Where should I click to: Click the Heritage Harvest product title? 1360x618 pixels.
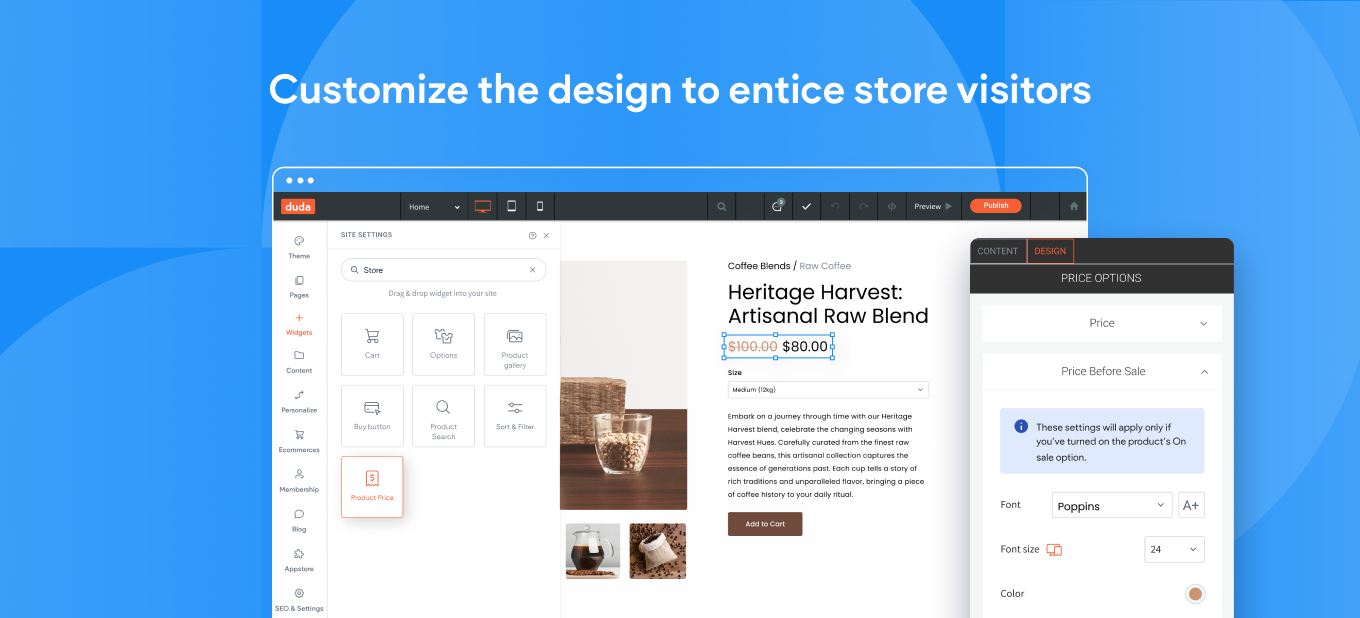click(x=828, y=304)
